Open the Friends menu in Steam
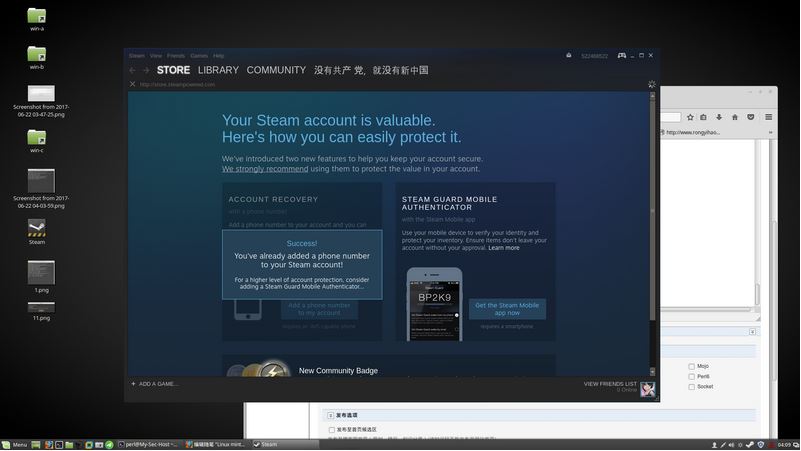 (x=176, y=56)
